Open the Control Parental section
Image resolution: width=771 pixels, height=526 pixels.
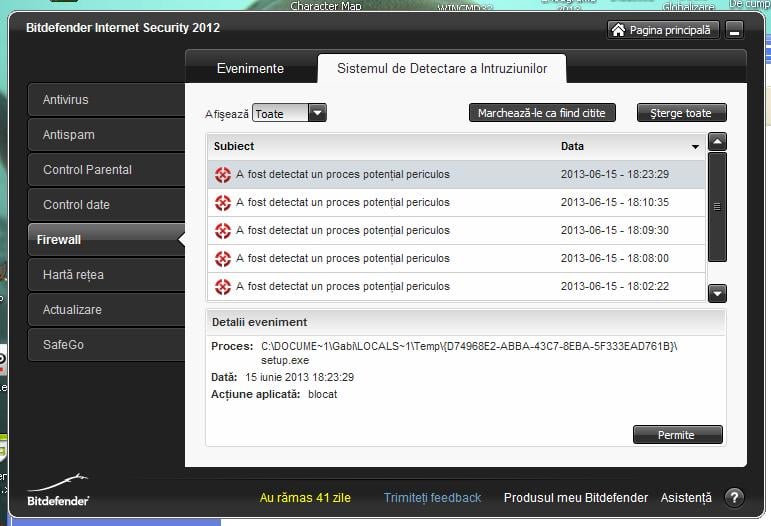107,170
